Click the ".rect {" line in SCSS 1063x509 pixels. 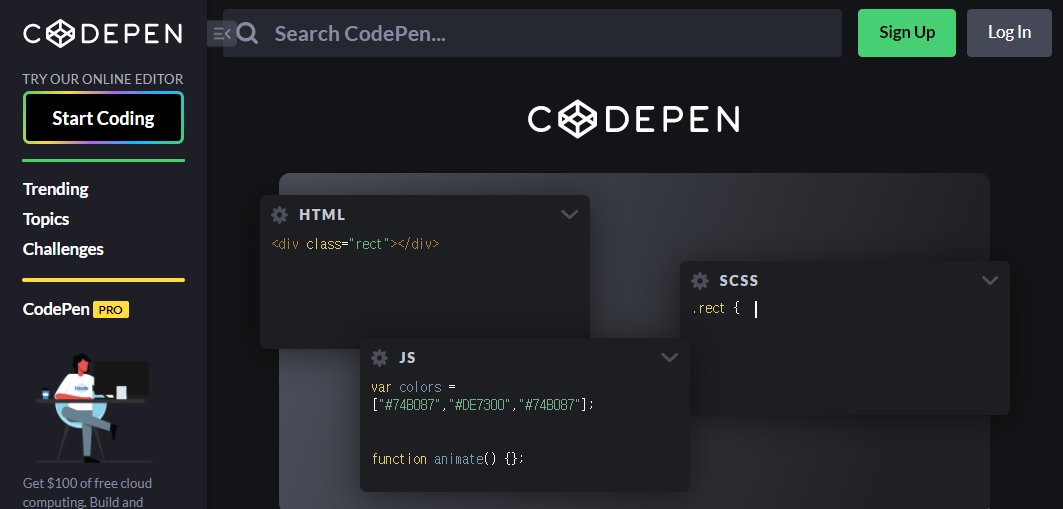click(716, 308)
